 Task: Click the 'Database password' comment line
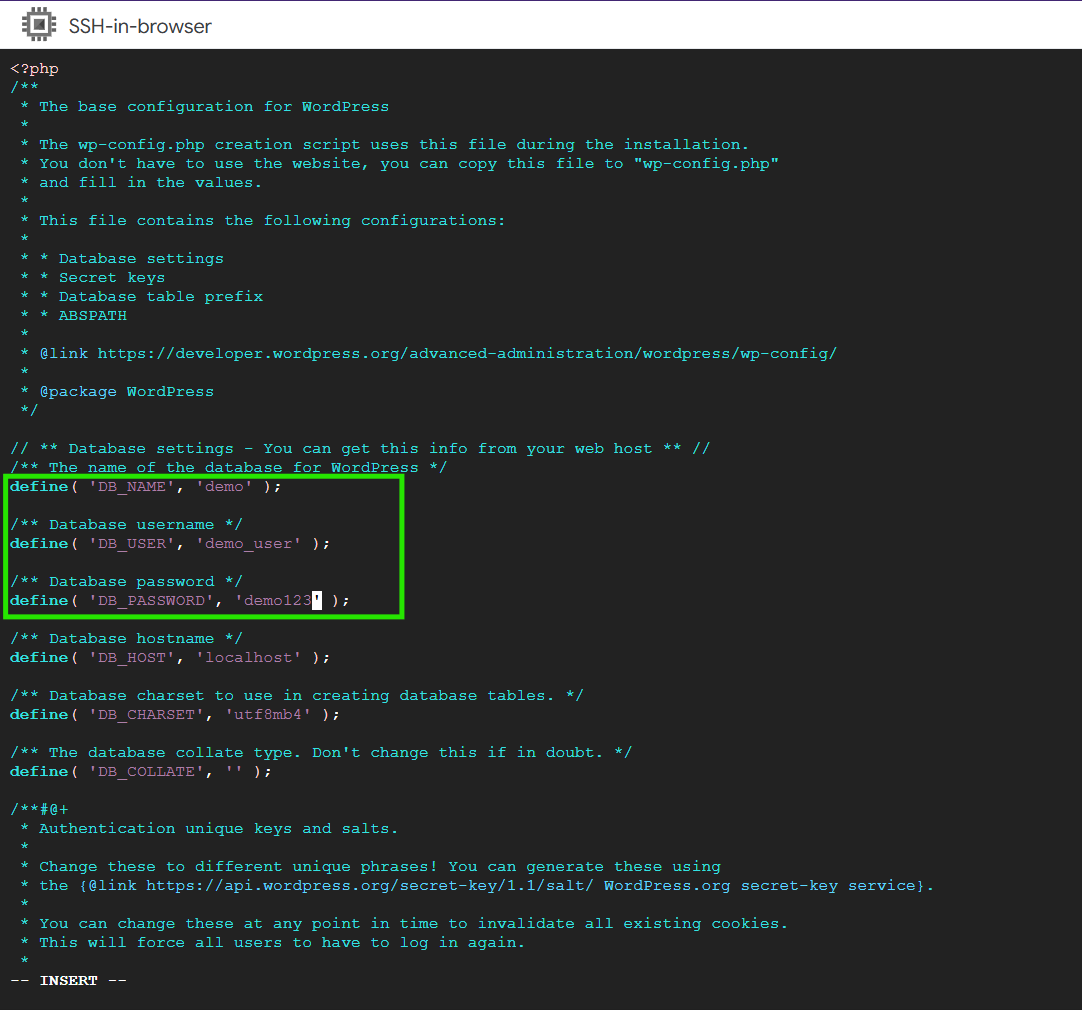[131, 582]
